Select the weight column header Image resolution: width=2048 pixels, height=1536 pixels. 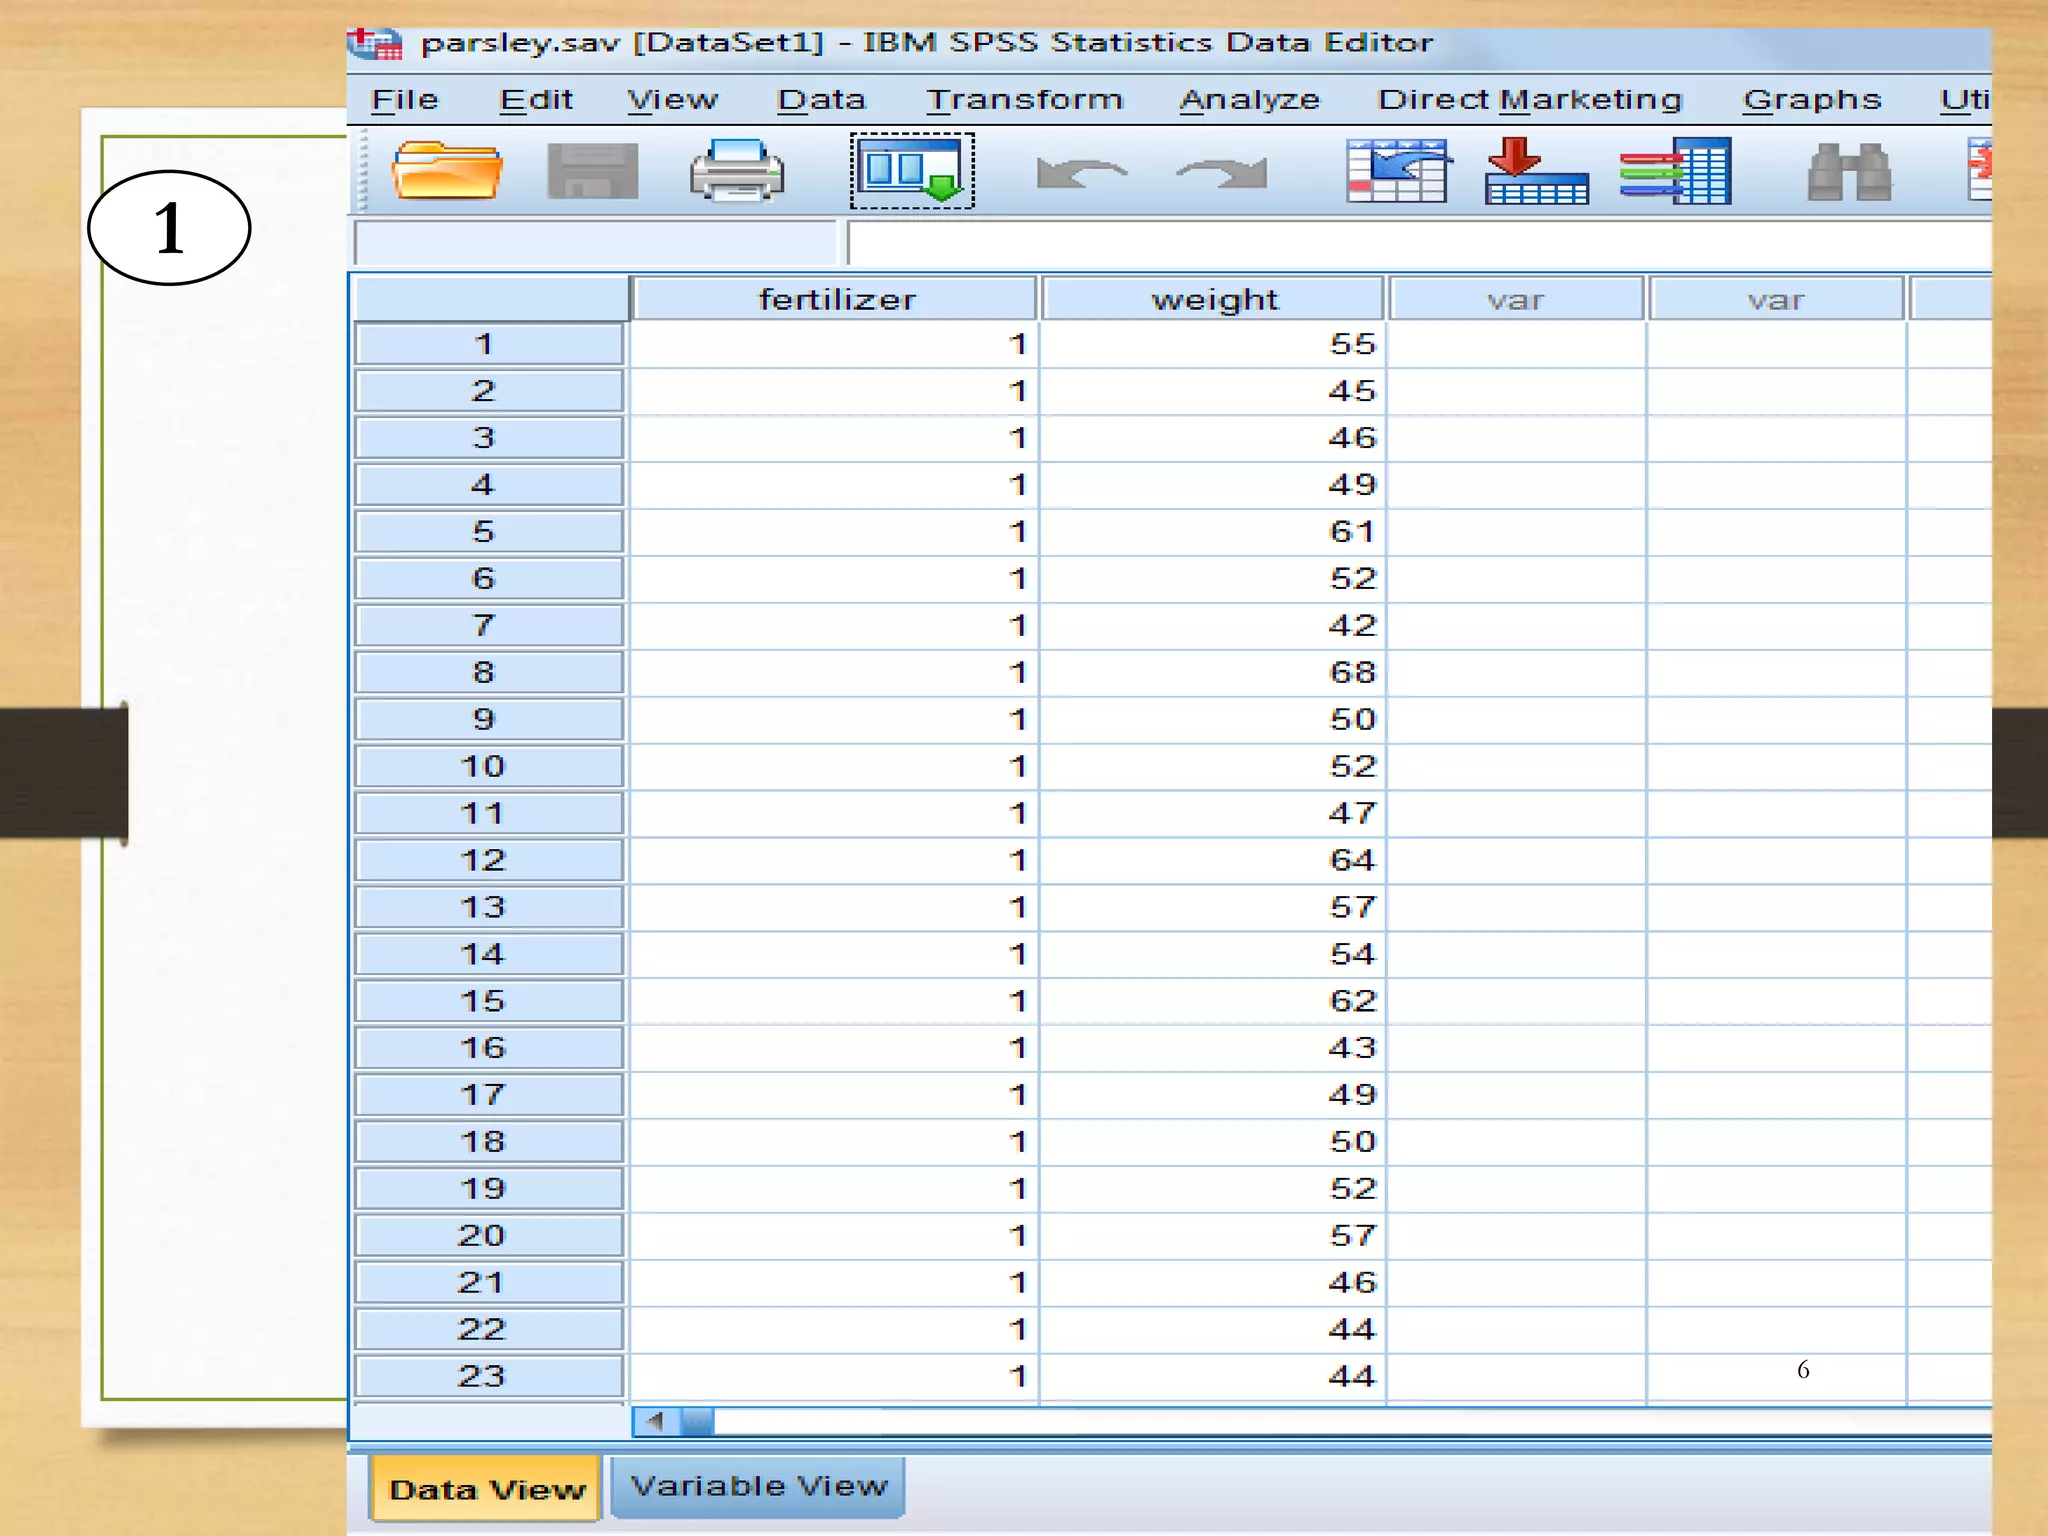click(x=1213, y=299)
